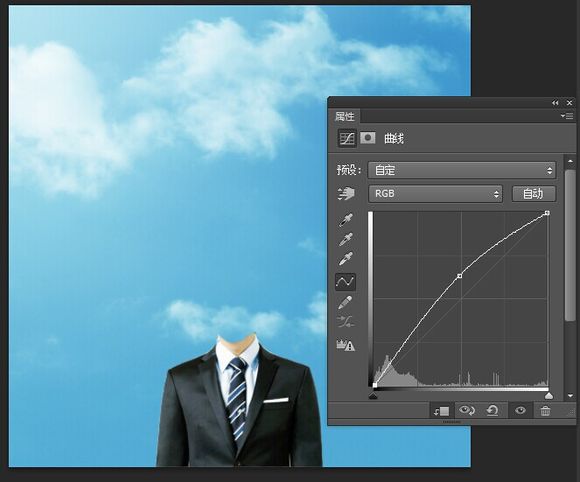Select the edit points curve tool
This screenshot has height=482, width=580.
(345, 282)
